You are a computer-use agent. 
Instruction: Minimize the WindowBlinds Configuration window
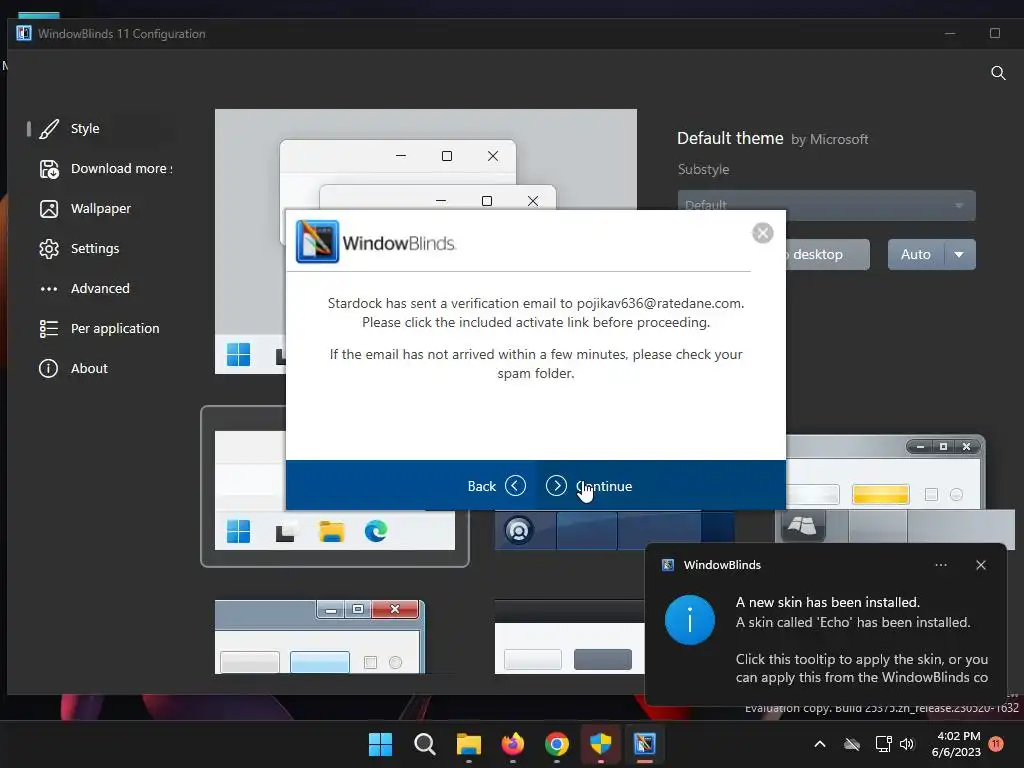click(x=950, y=33)
